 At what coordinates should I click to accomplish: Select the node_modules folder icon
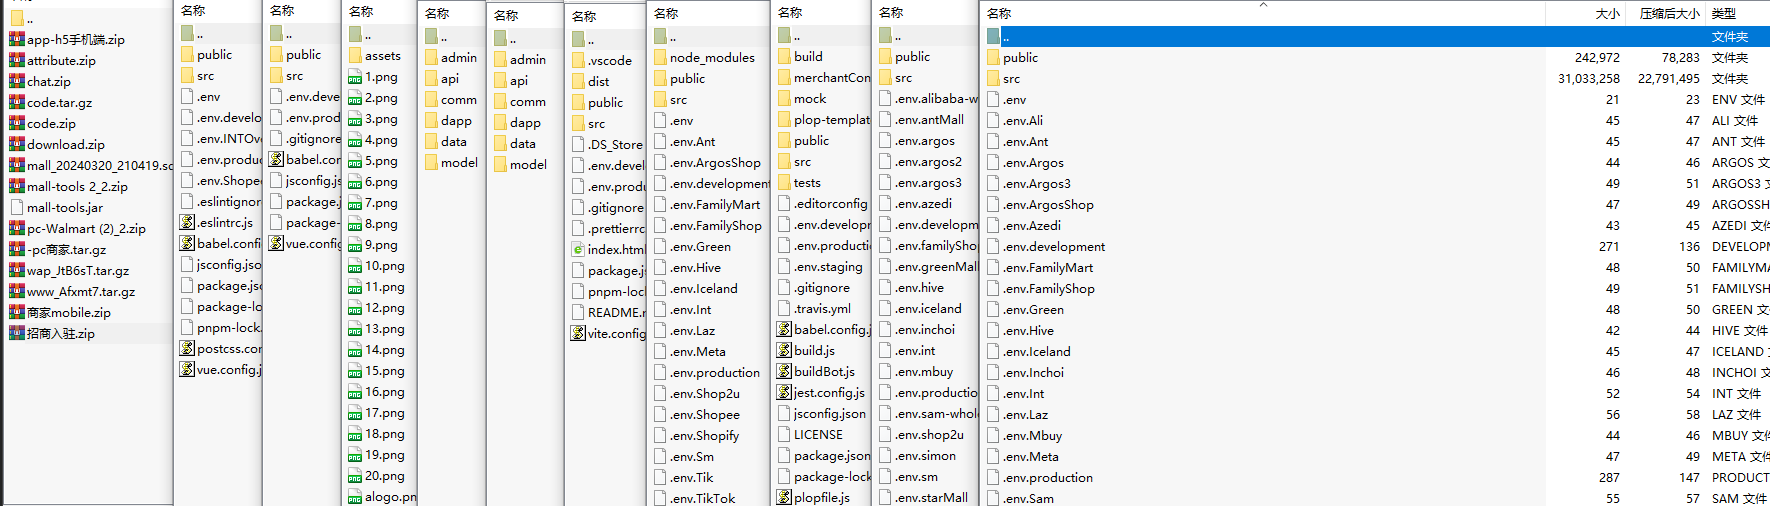click(660, 57)
